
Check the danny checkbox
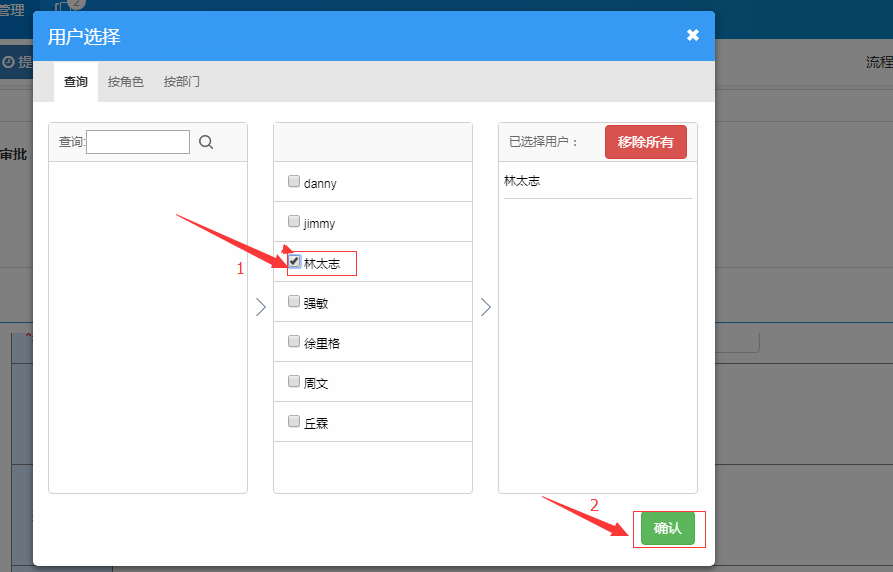[294, 182]
